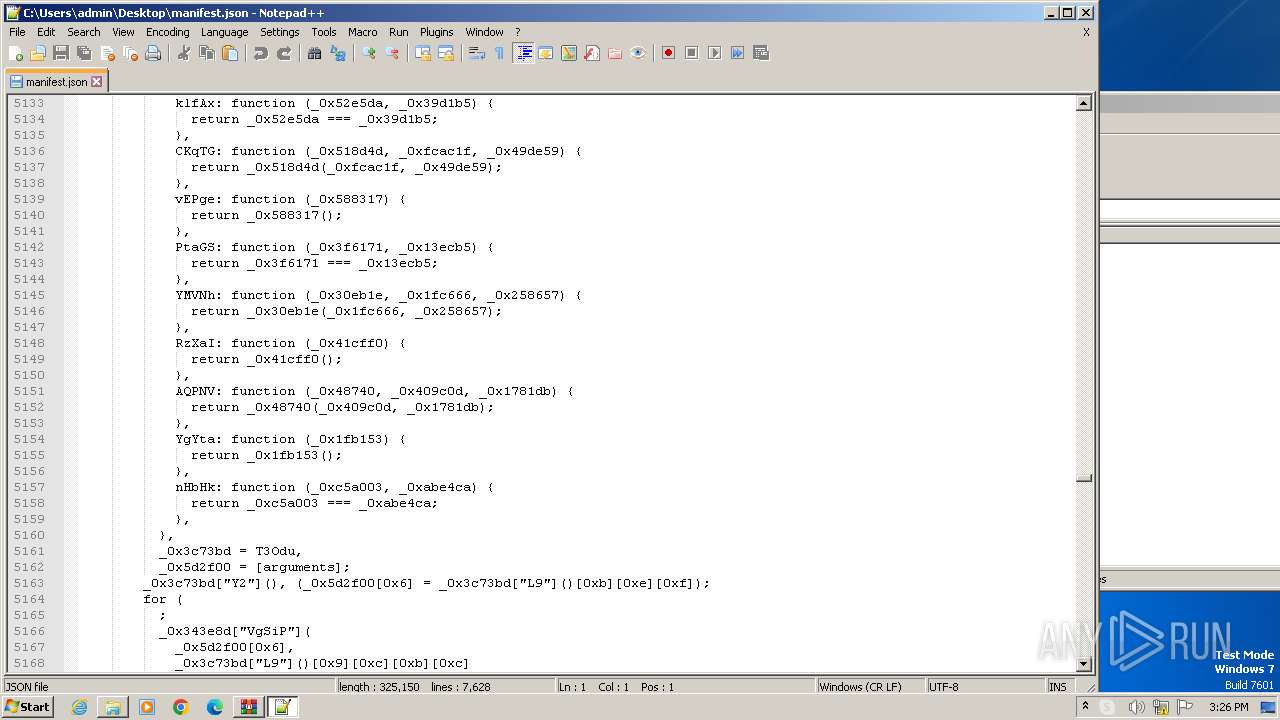The image size is (1280, 720).
Task: Open the Encoding menu
Action: [x=167, y=32]
